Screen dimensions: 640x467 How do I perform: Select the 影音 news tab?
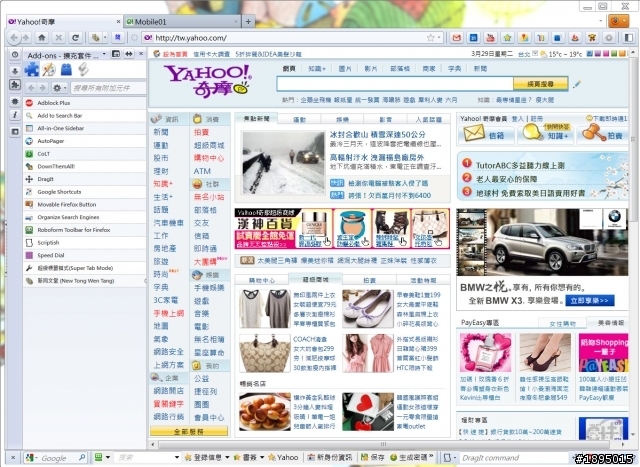(385, 119)
